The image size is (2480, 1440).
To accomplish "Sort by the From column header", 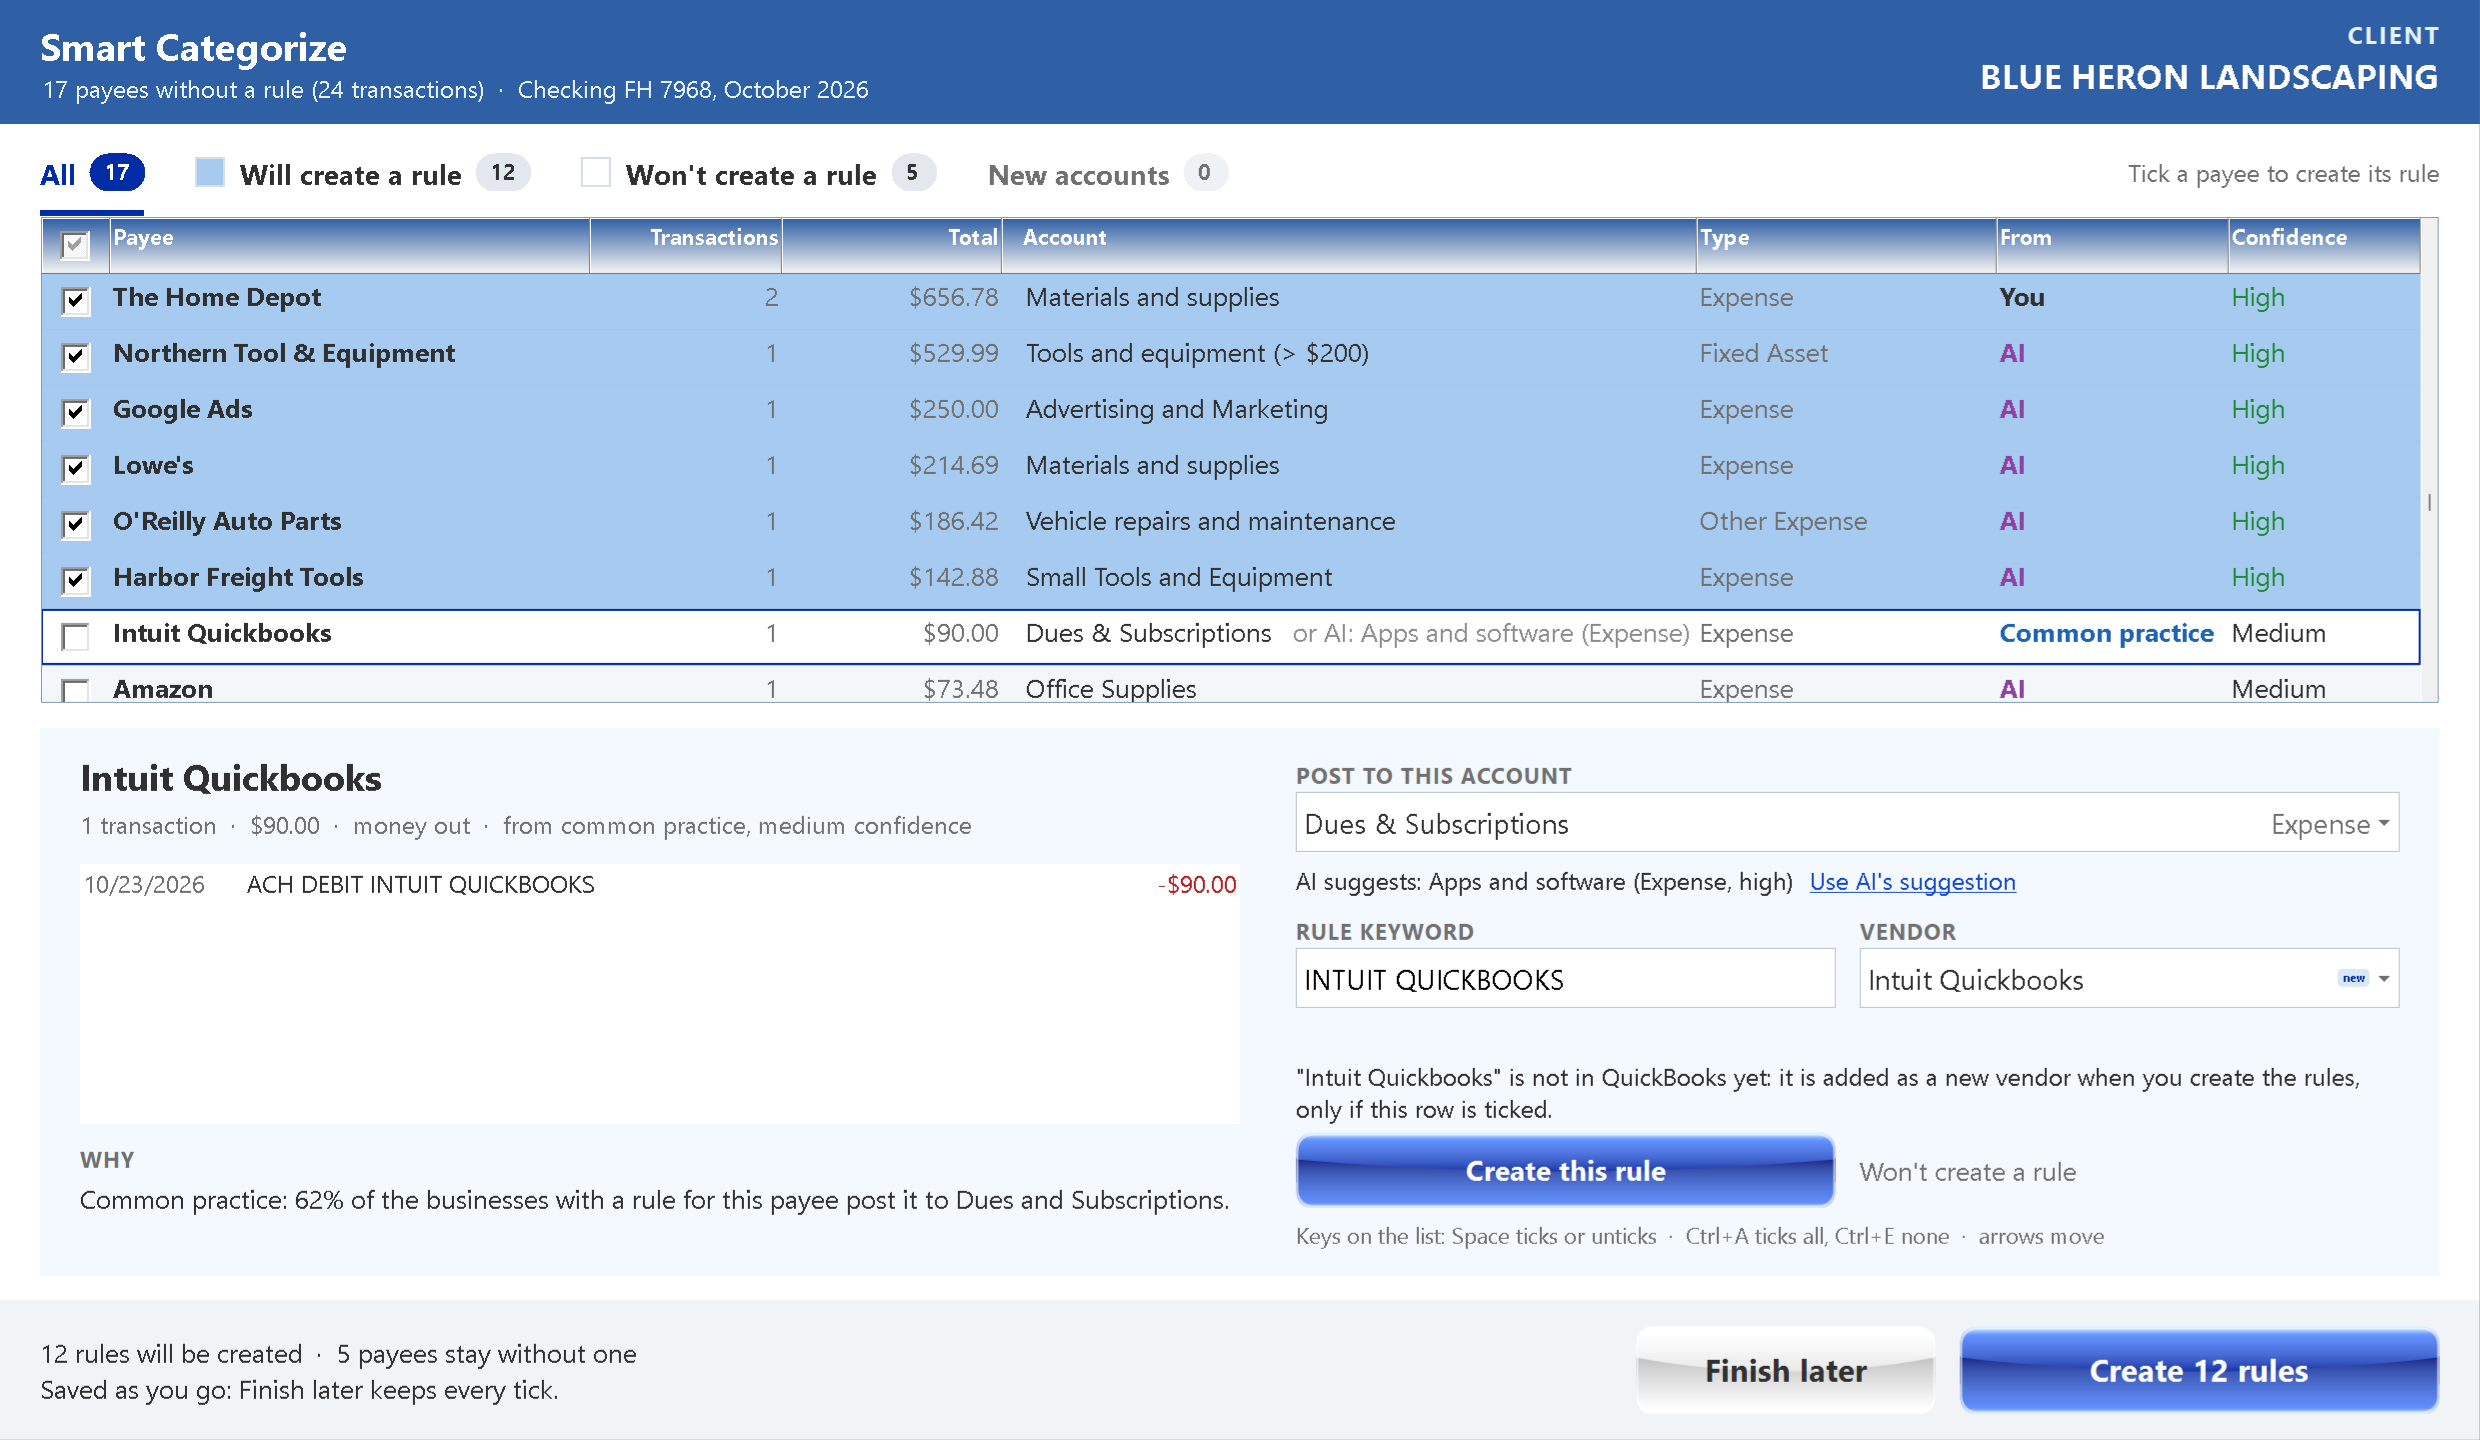I will 2112,244.
